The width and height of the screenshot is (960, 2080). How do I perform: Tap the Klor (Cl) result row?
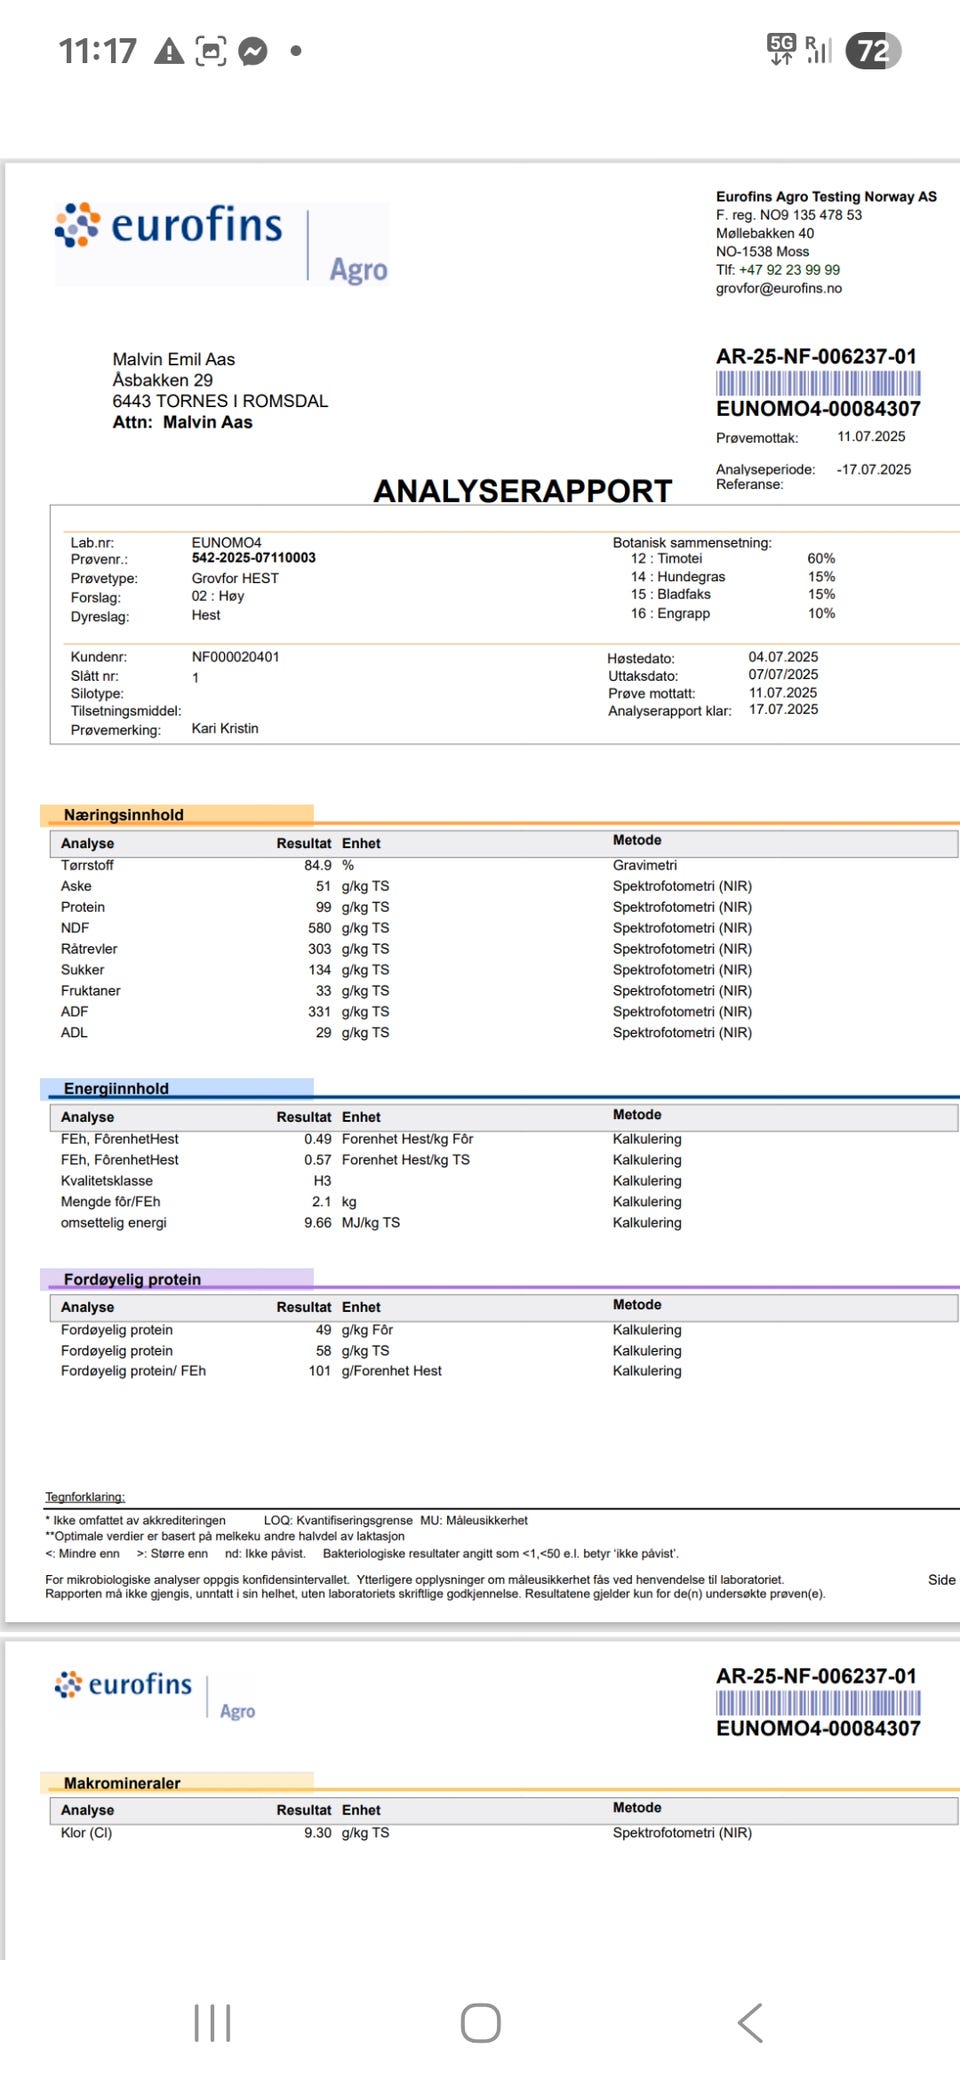505,1832
